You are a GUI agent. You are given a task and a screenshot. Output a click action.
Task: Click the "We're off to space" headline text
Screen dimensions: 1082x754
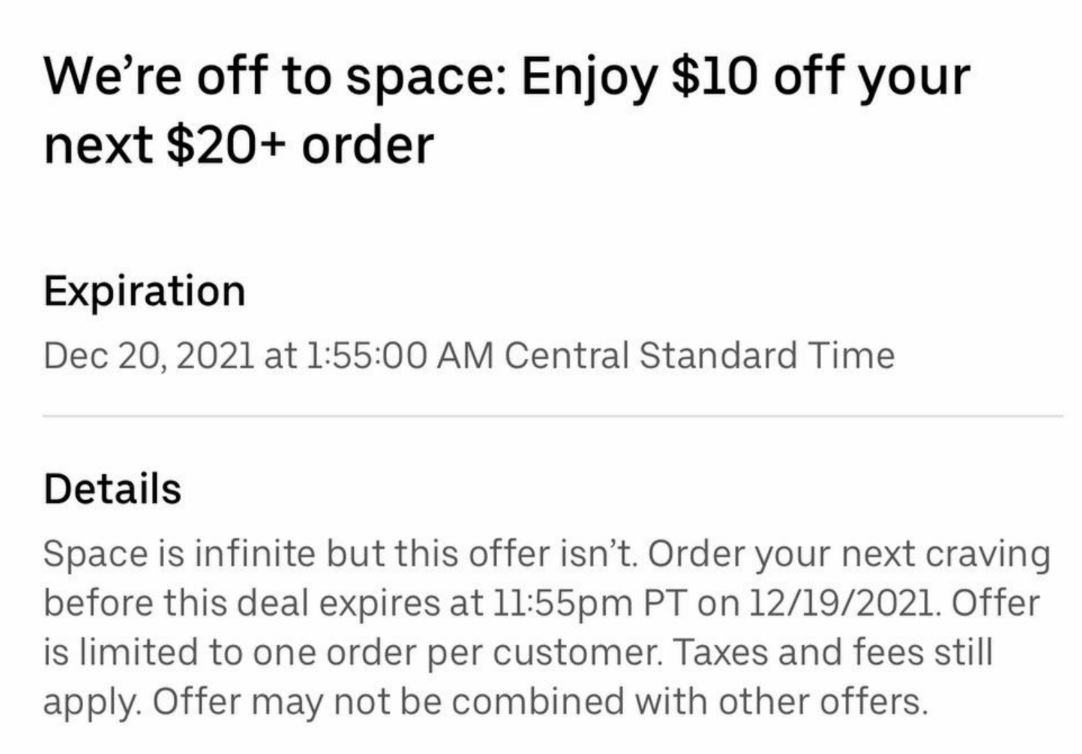pos(276,75)
